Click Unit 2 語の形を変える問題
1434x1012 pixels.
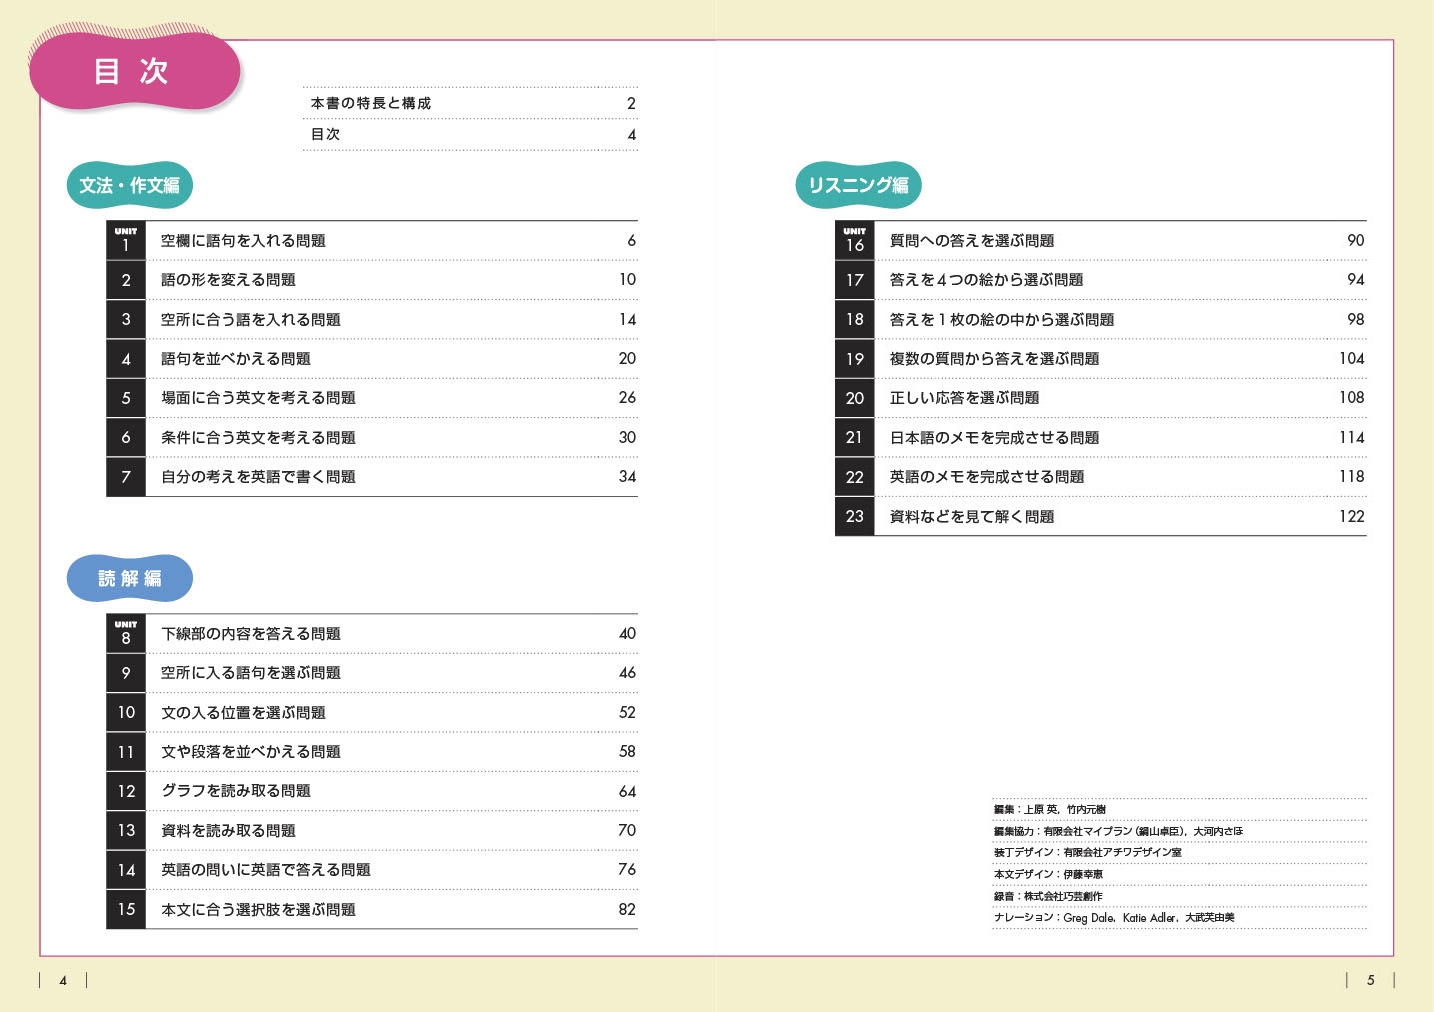[372, 280]
